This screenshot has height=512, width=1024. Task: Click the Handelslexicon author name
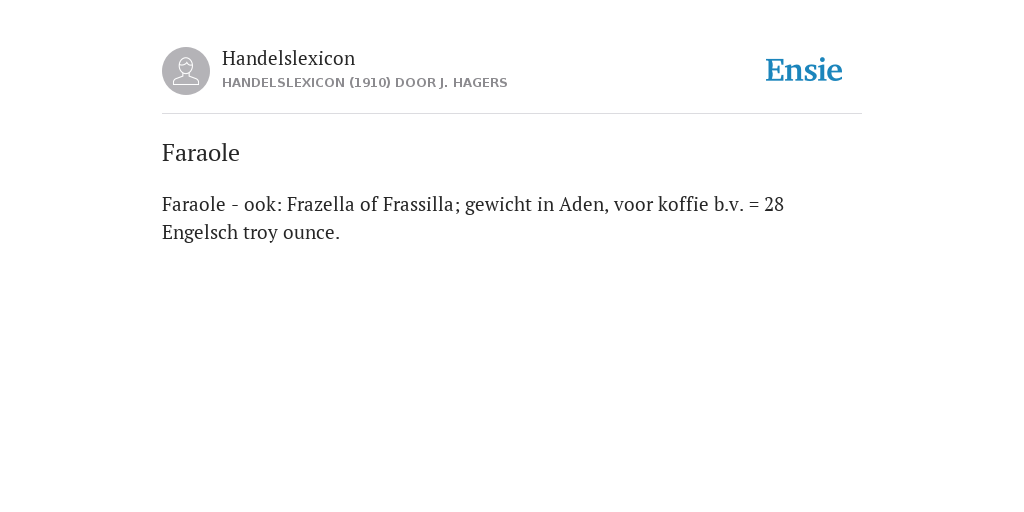click(289, 58)
